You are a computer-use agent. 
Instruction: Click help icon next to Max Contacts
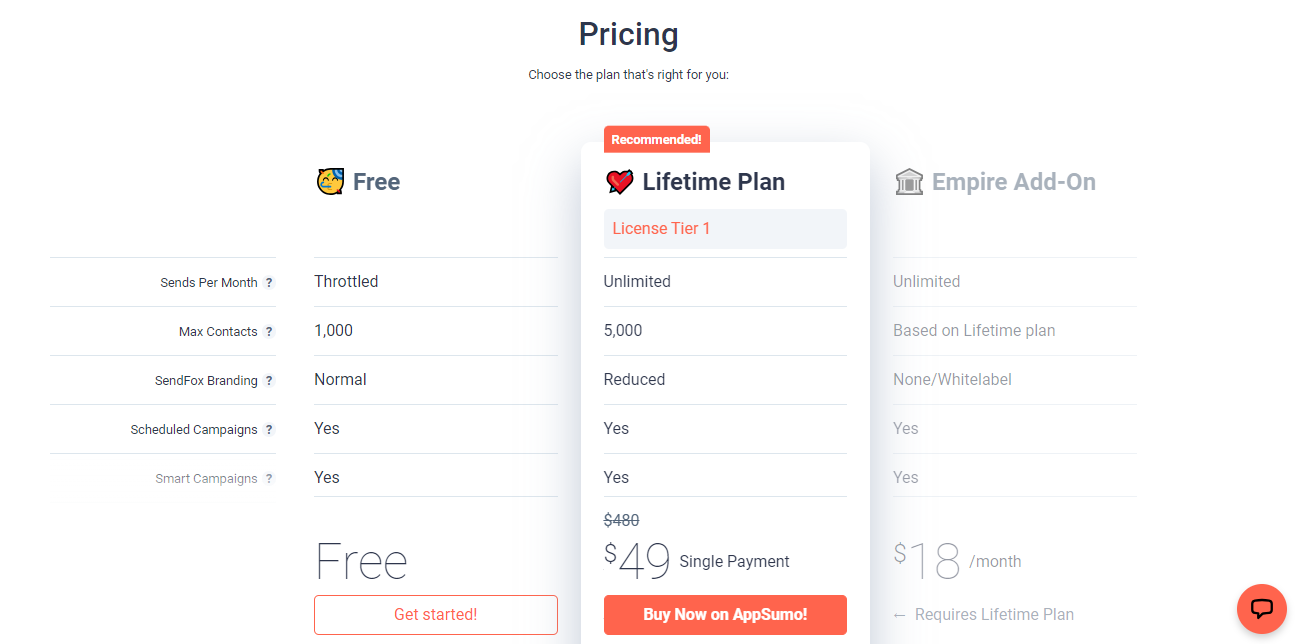tap(269, 332)
